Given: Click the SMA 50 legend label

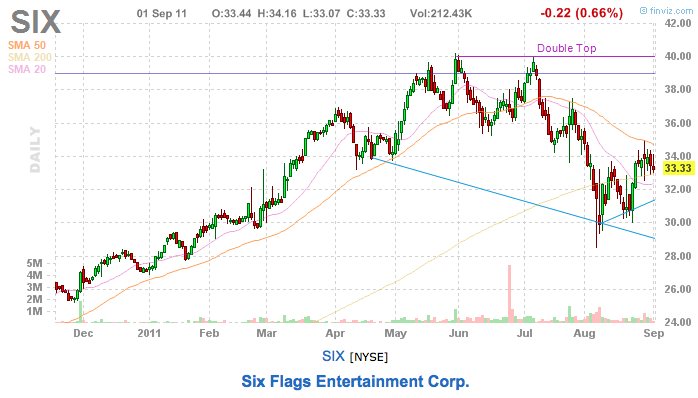Looking at the screenshot, I should 27,45.
